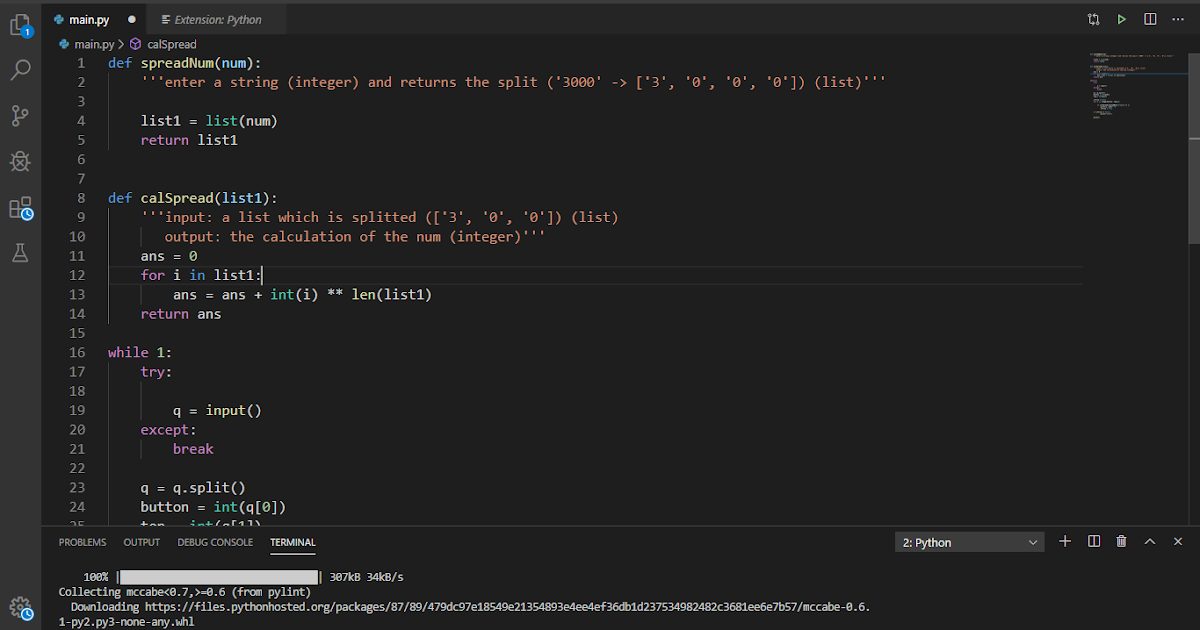
Task: Open the more actions ellipsis menu
Action: coord(1177,18)
